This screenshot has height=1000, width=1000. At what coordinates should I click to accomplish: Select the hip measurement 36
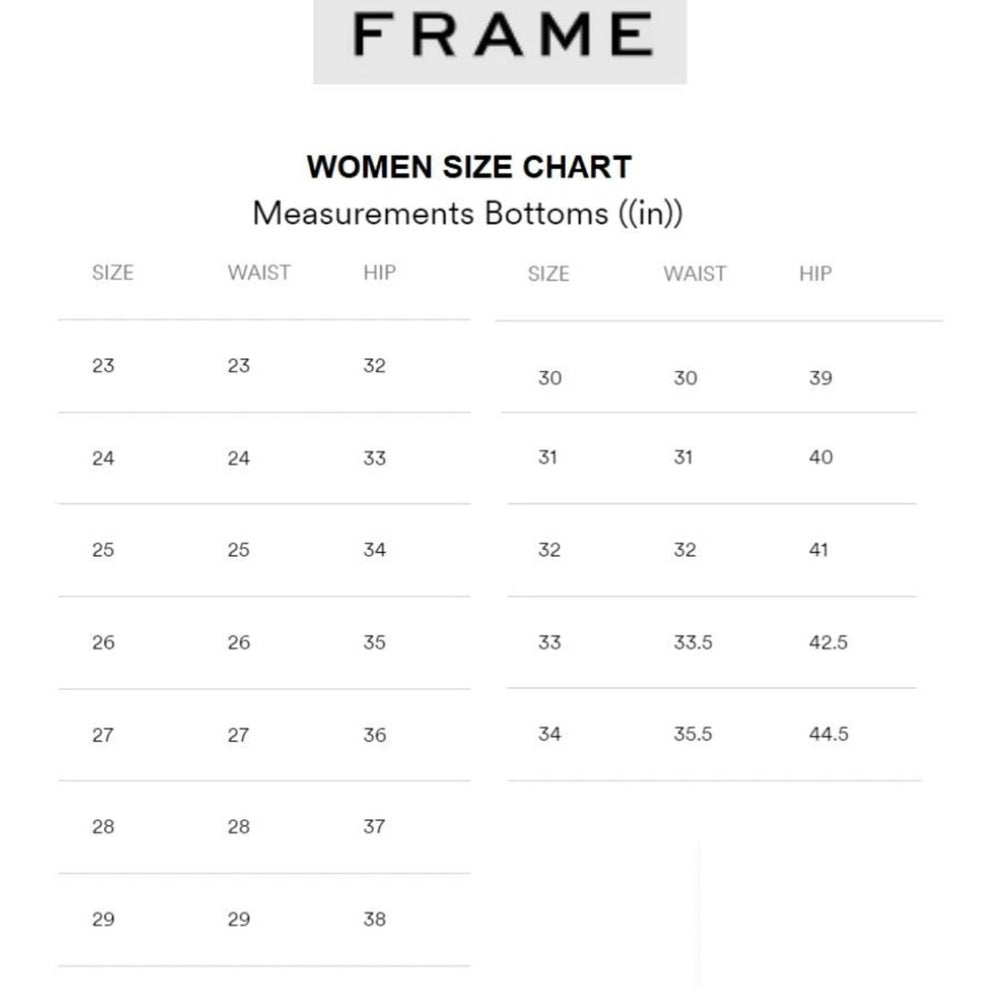(374, 735)
